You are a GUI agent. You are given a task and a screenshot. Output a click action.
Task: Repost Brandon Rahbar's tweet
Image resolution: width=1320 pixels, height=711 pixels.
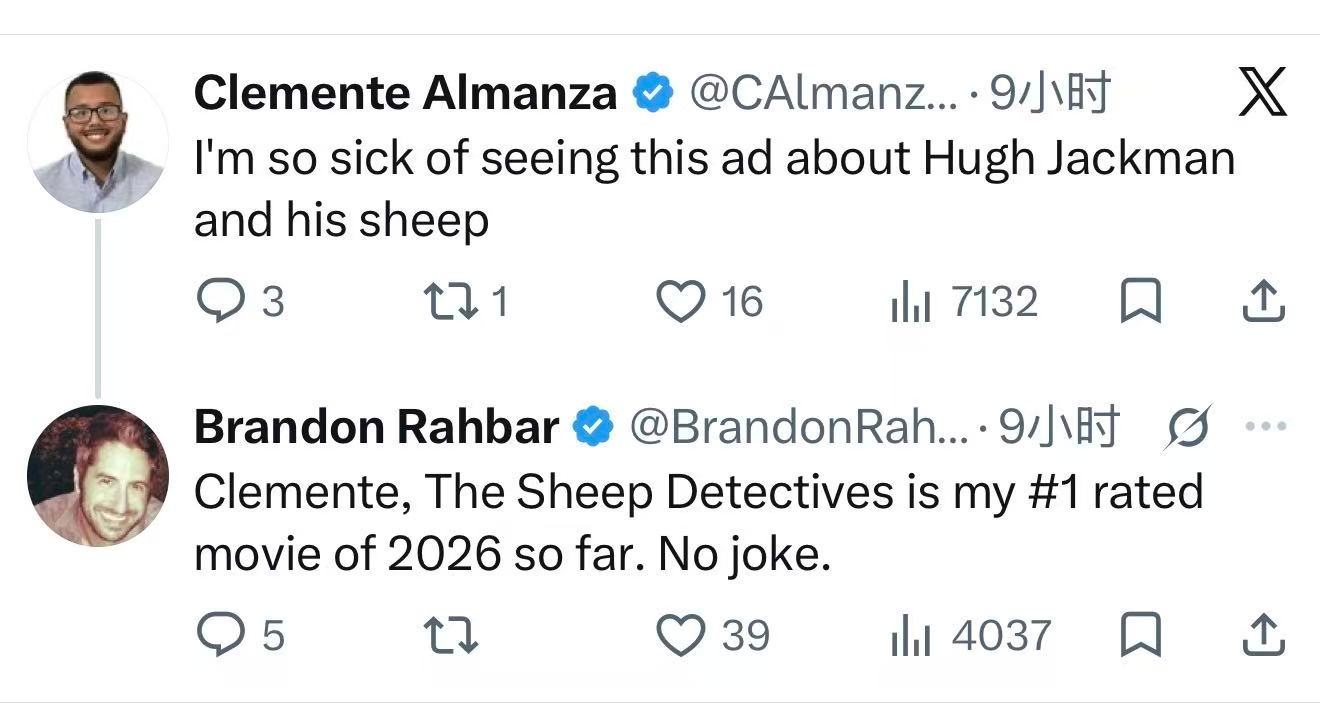(449, 635)
